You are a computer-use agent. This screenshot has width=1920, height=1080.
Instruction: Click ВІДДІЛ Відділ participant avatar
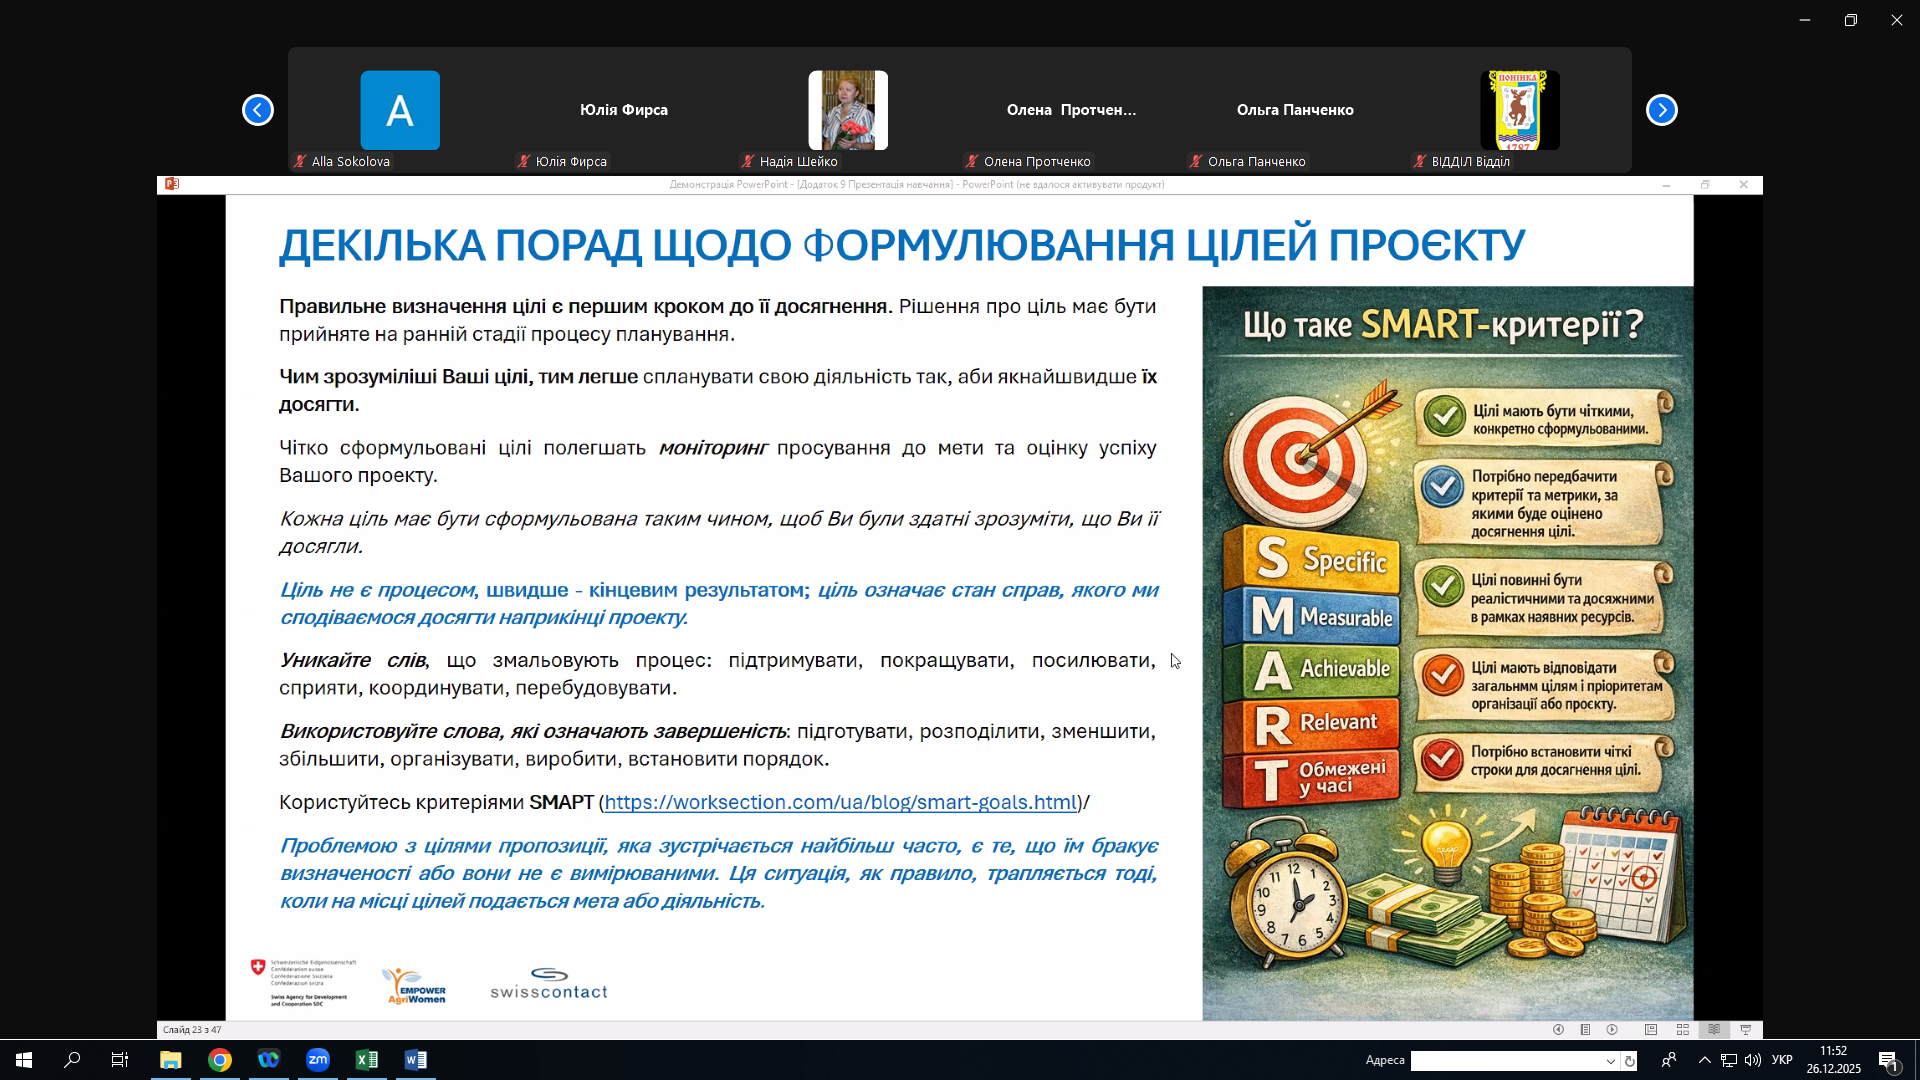click(x=1519, y=110)
